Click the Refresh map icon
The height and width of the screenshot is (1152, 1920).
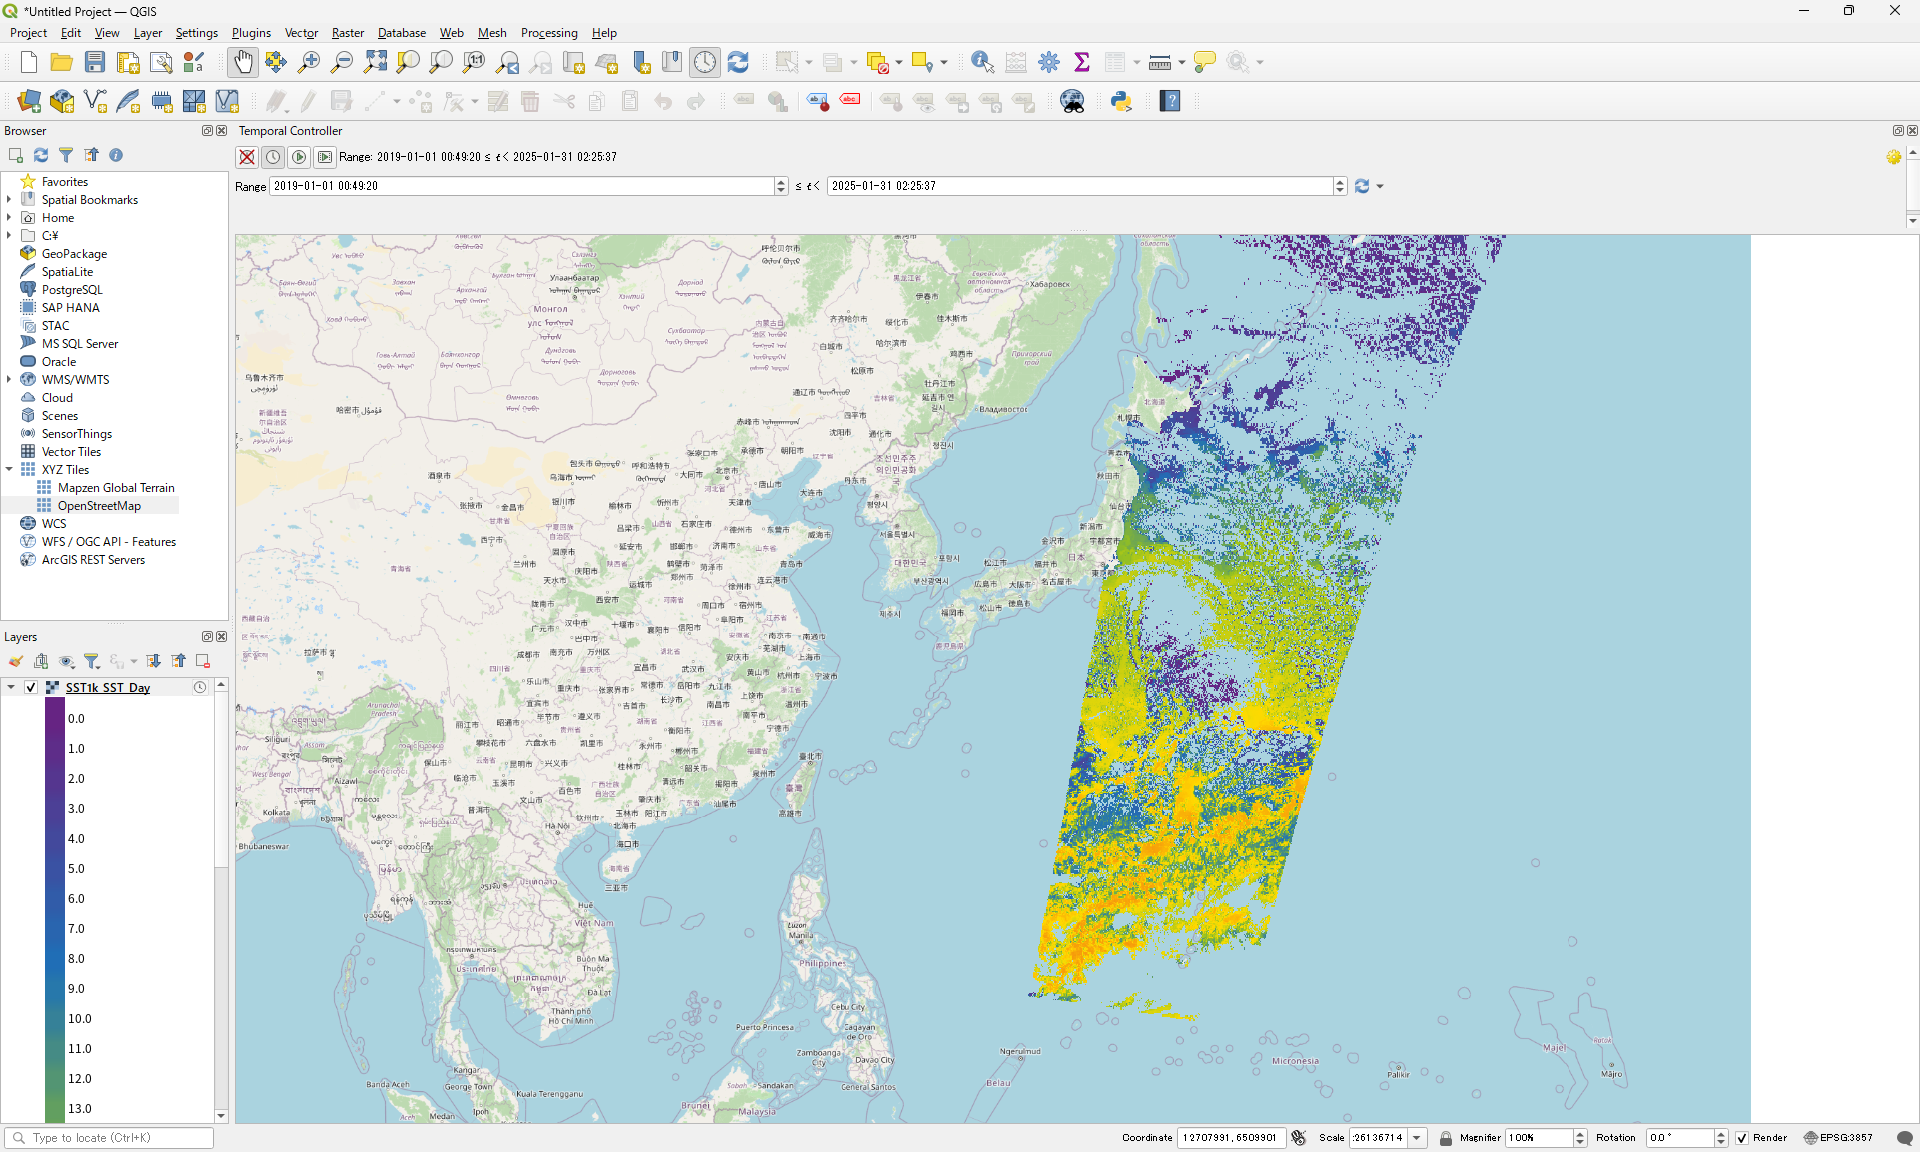[x=738, y=62]
